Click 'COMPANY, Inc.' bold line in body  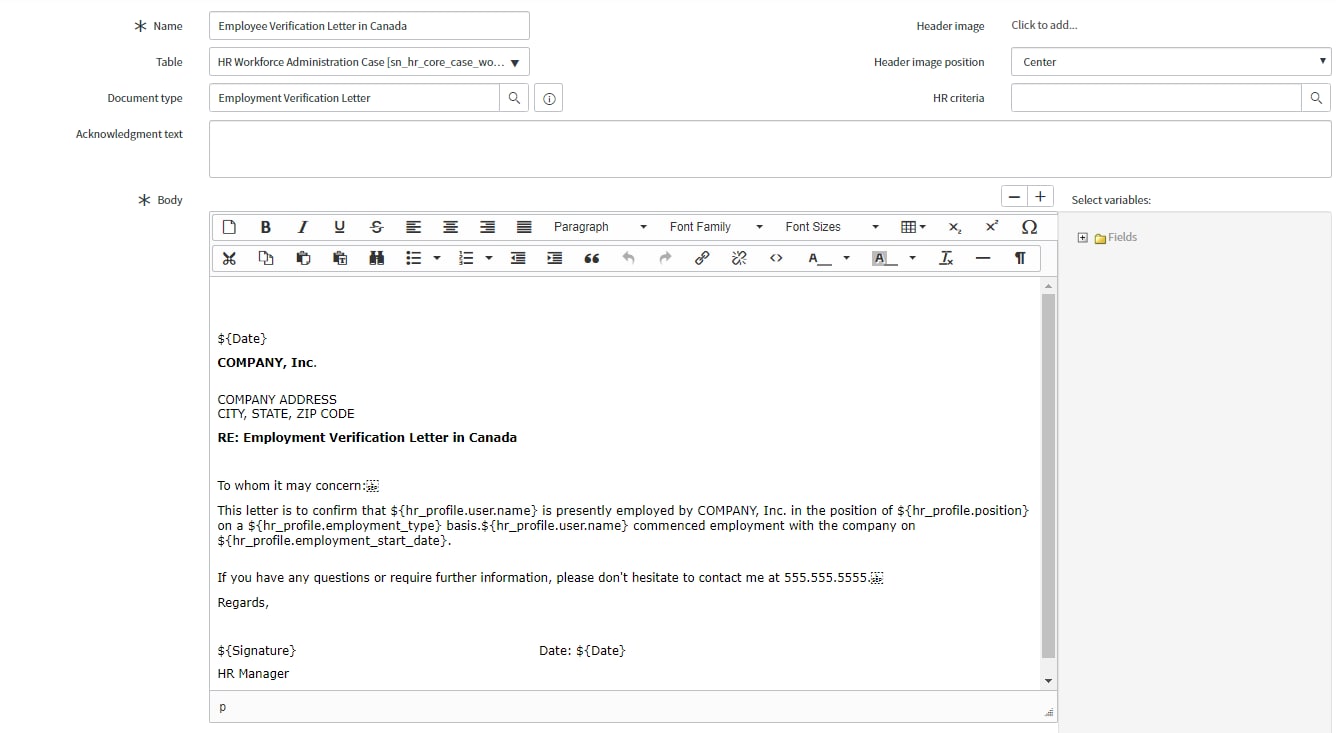267,363
